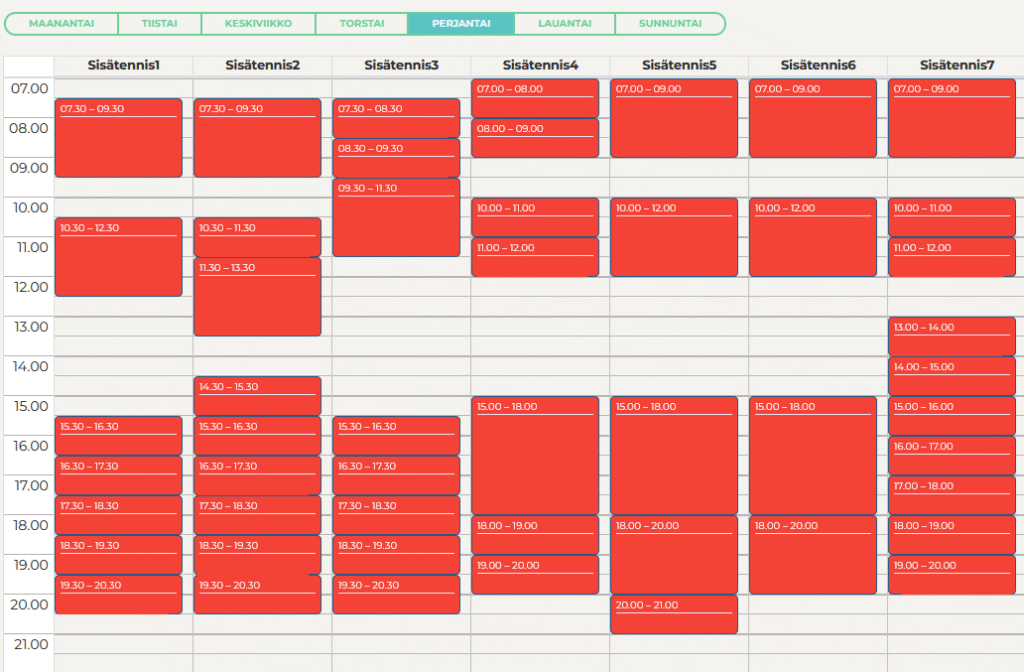Switch to the Tiistai tab
This screenshot has width=1024, height=672.
pyautogui.click(x=159, y=23)
